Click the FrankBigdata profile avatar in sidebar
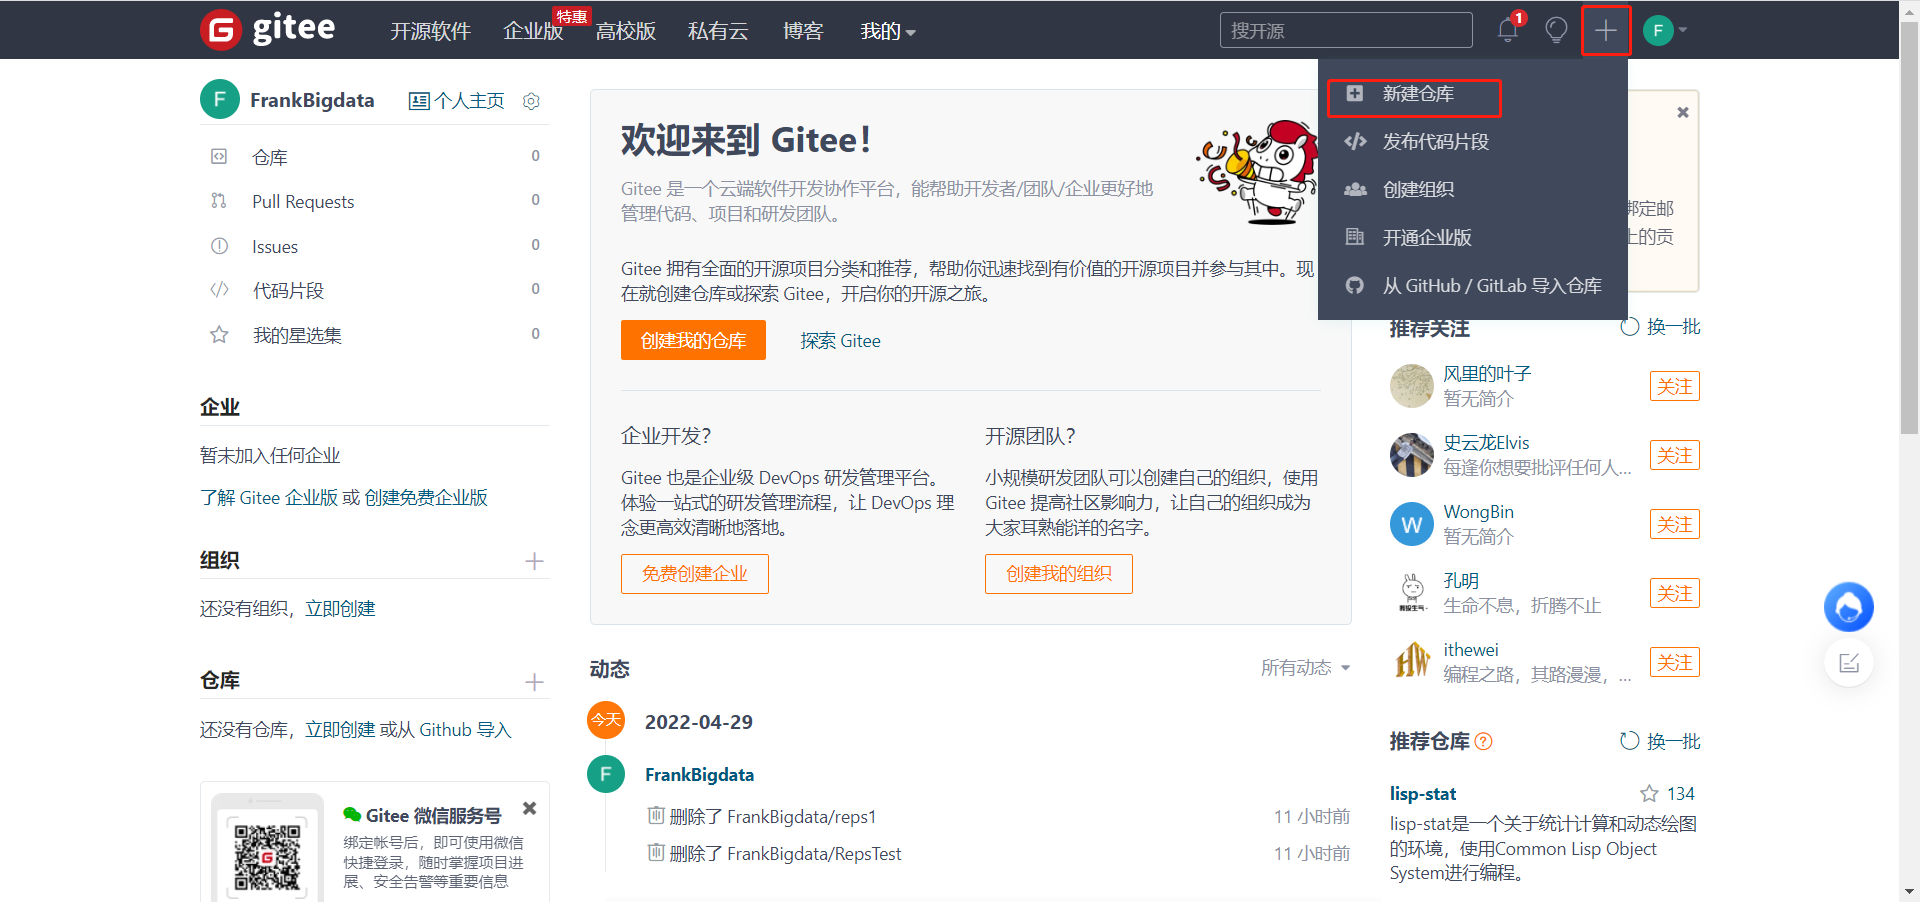The height and width of the screenshot is (902, 1920). coord(220,100)
